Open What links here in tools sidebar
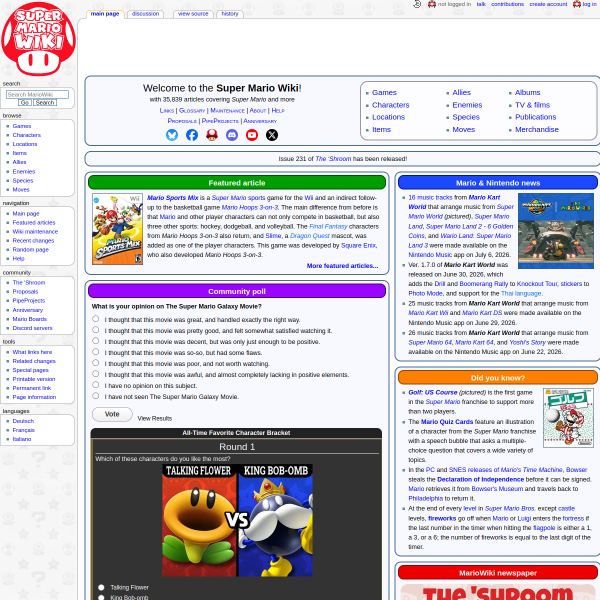 click(x=32, y=352)
